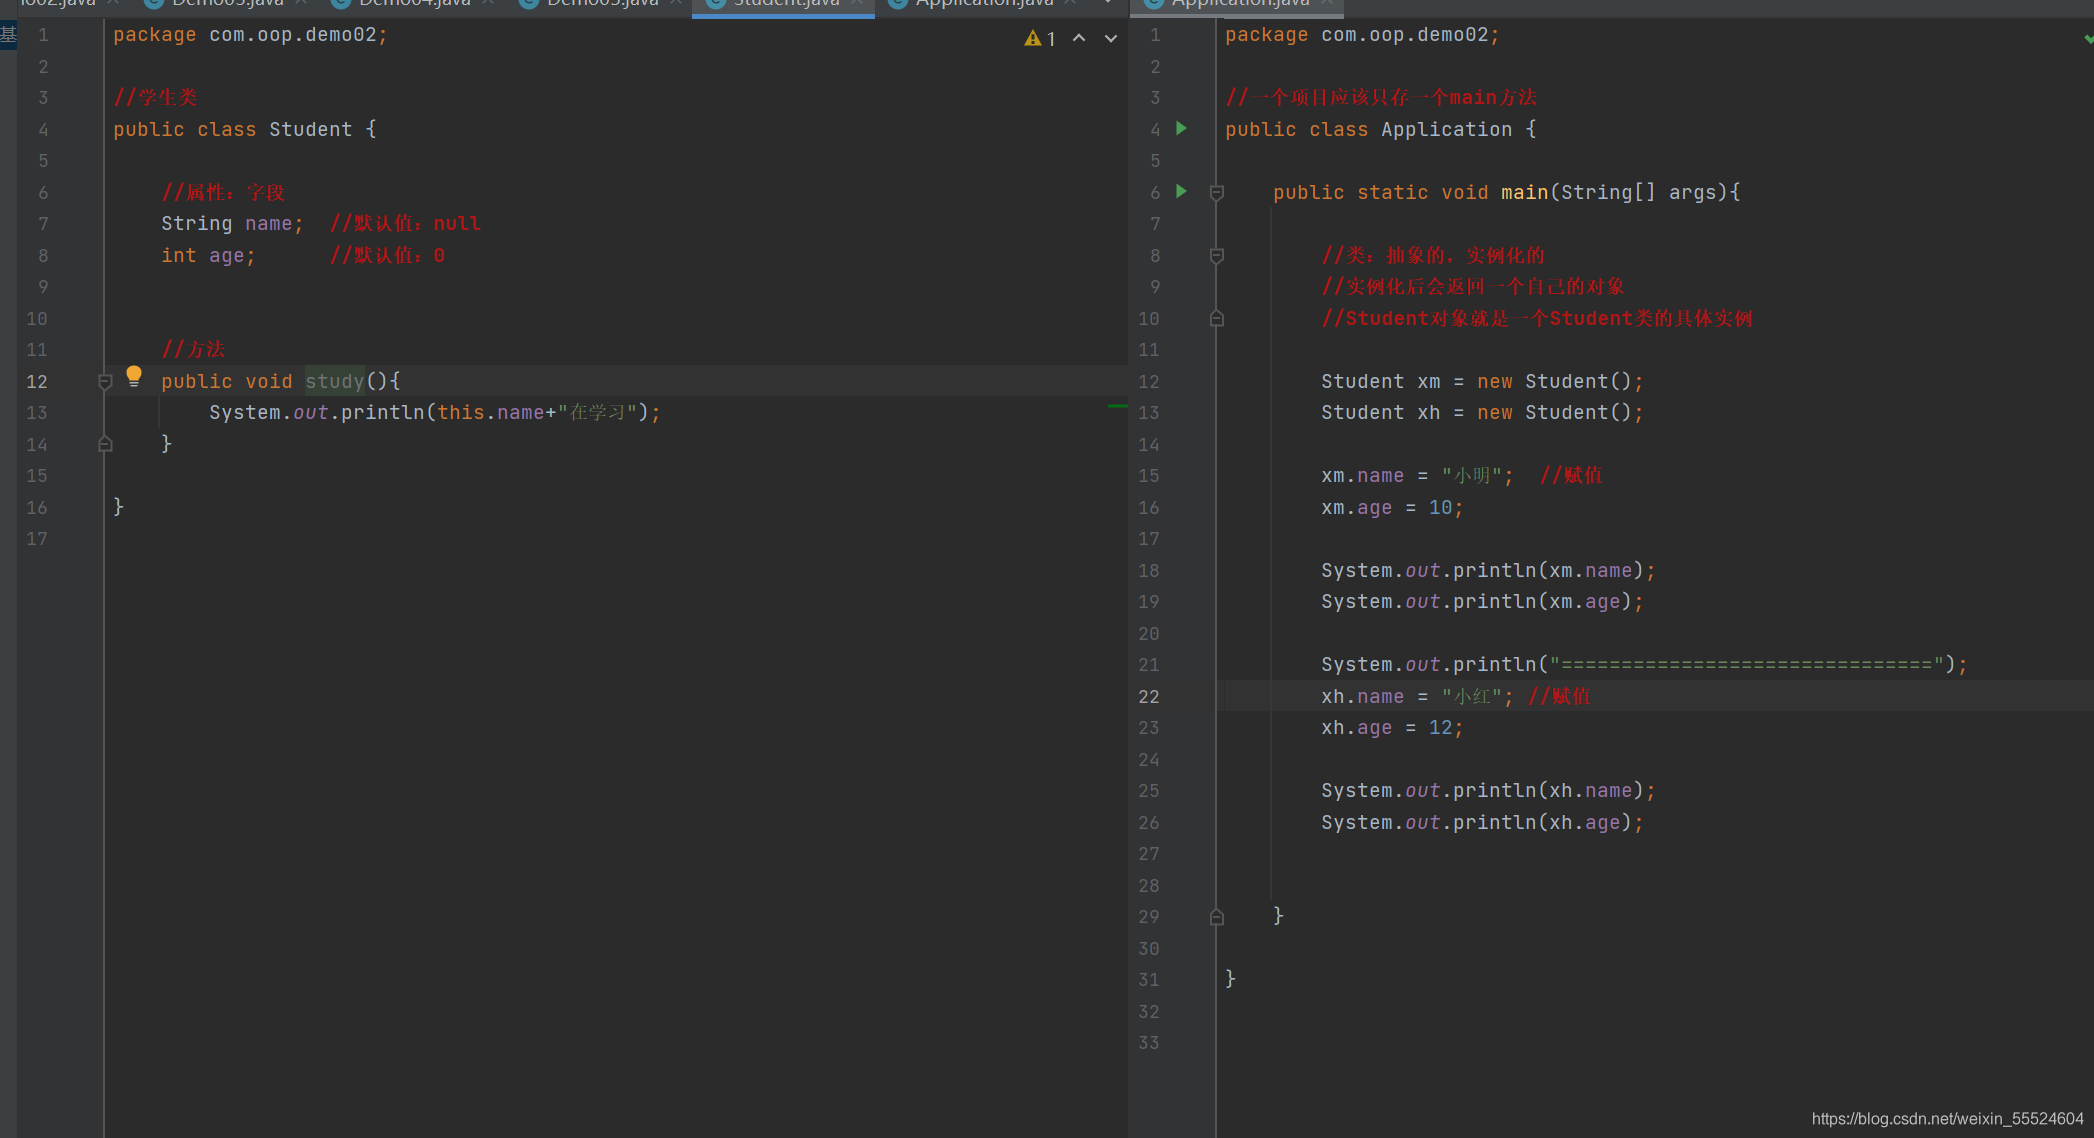This screenshot has width=2094, height=1138.
Task: Click the warning indicator in Student.java
Action: point(1039,38)
